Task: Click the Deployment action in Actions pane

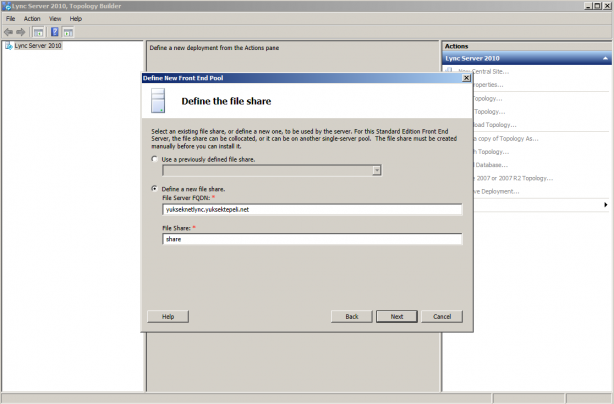Action: [x=497, y=191]
